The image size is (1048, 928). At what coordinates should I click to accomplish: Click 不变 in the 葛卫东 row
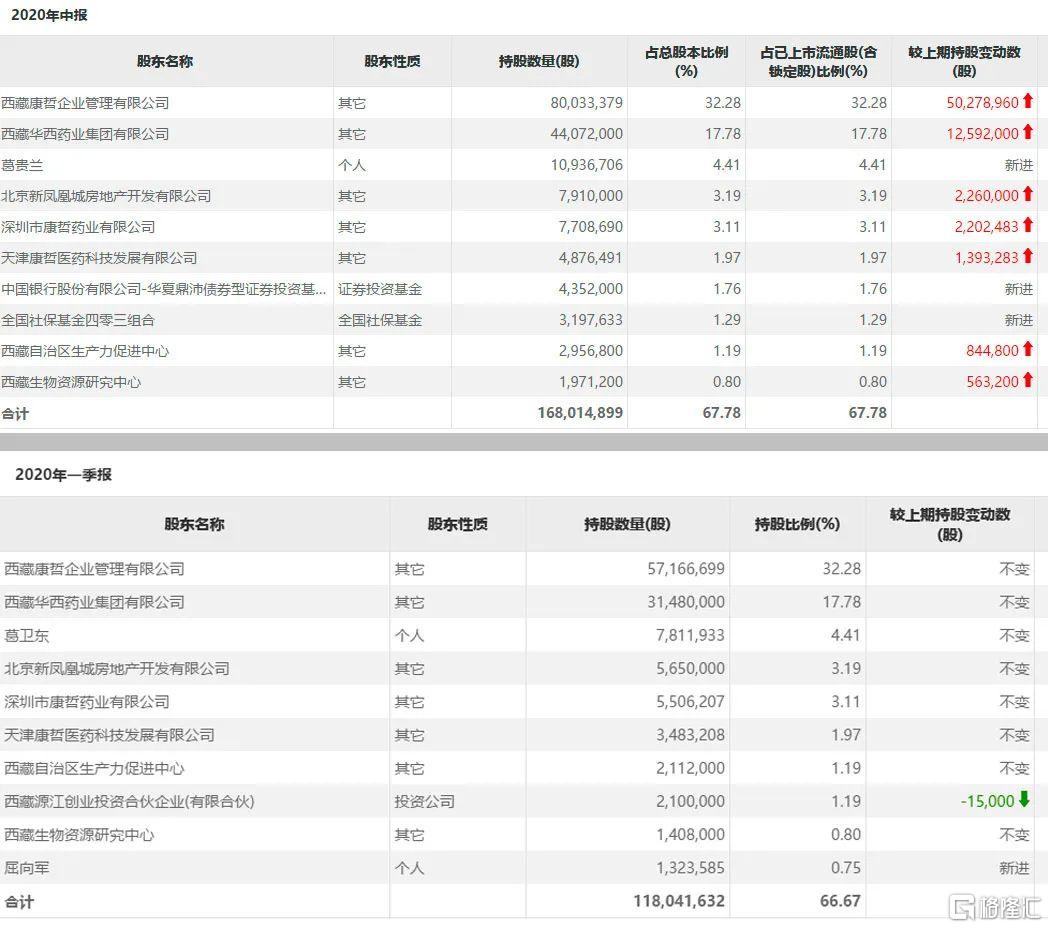tap(1014, 635)
